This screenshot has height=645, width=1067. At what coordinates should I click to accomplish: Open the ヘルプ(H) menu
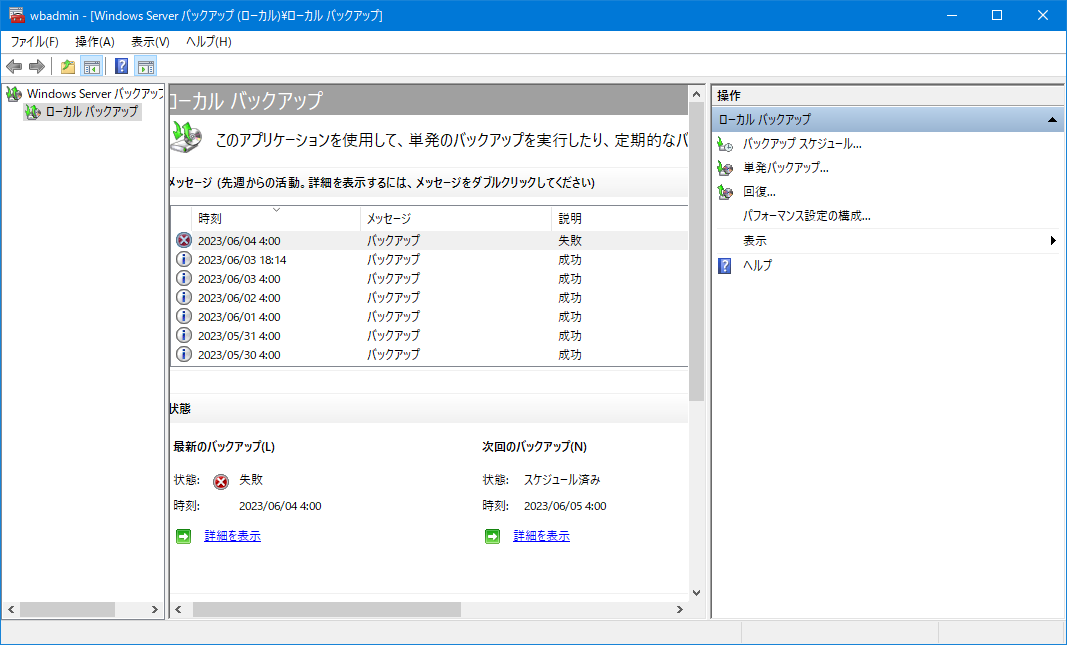(209, 42)
